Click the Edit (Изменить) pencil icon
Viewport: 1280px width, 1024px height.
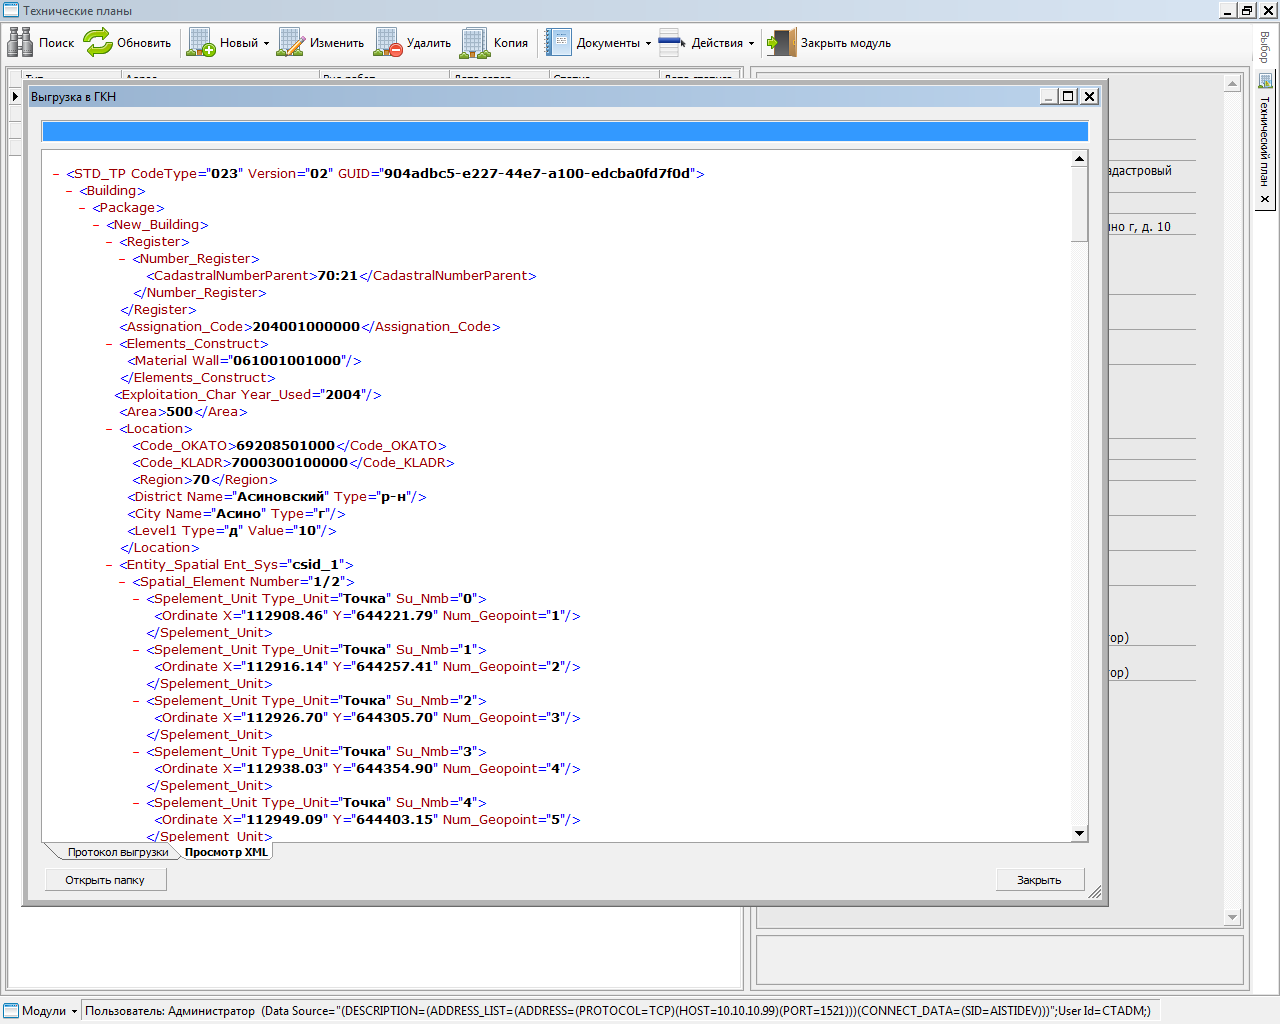(291, 42)
